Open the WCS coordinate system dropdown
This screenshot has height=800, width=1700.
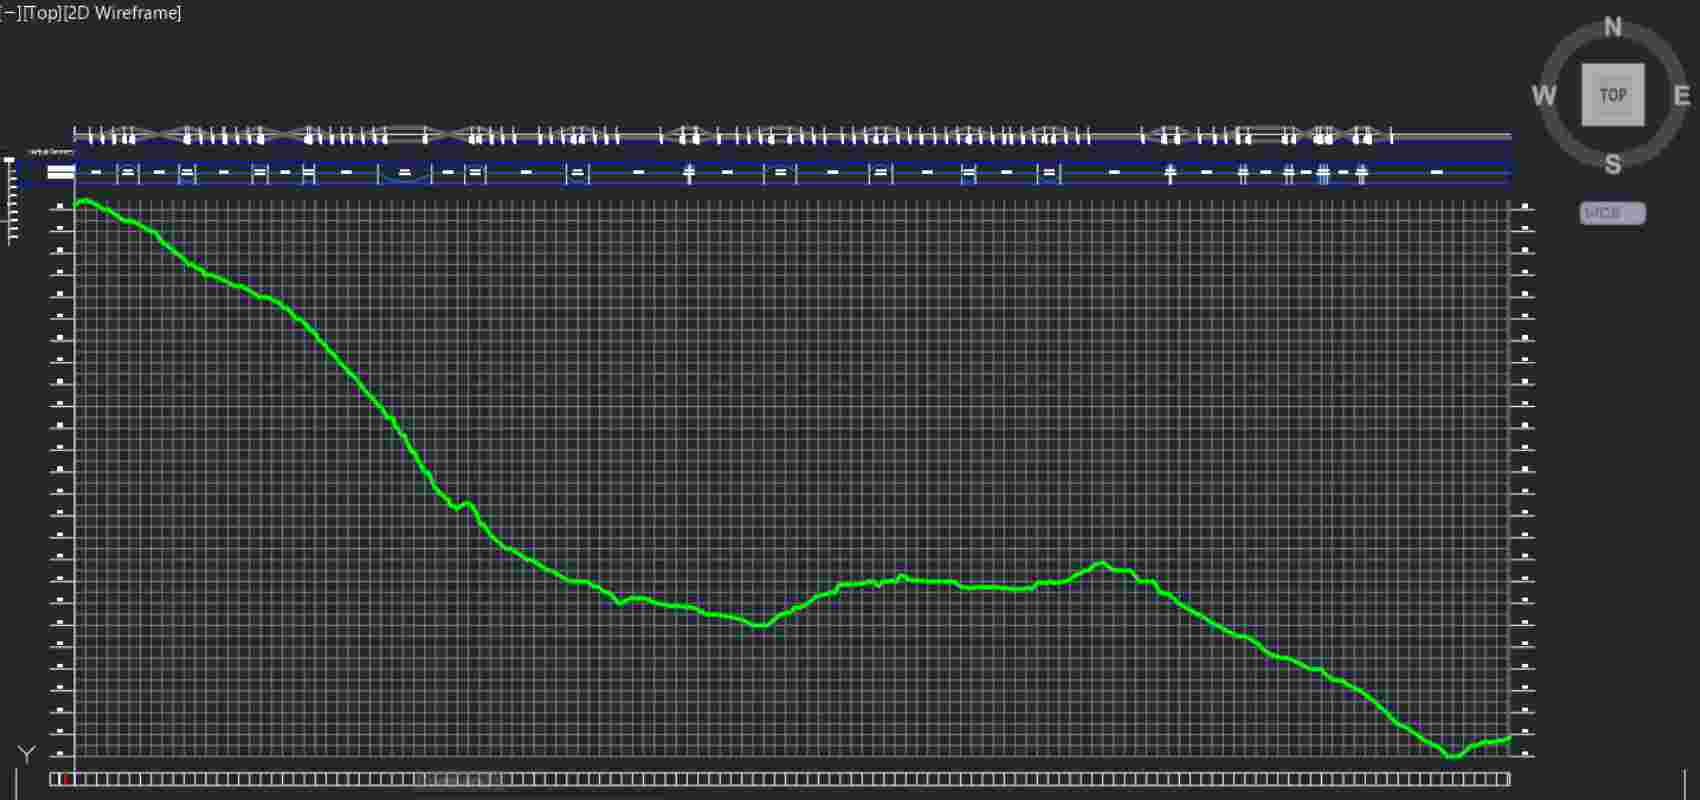click(x=1612, y=213)
